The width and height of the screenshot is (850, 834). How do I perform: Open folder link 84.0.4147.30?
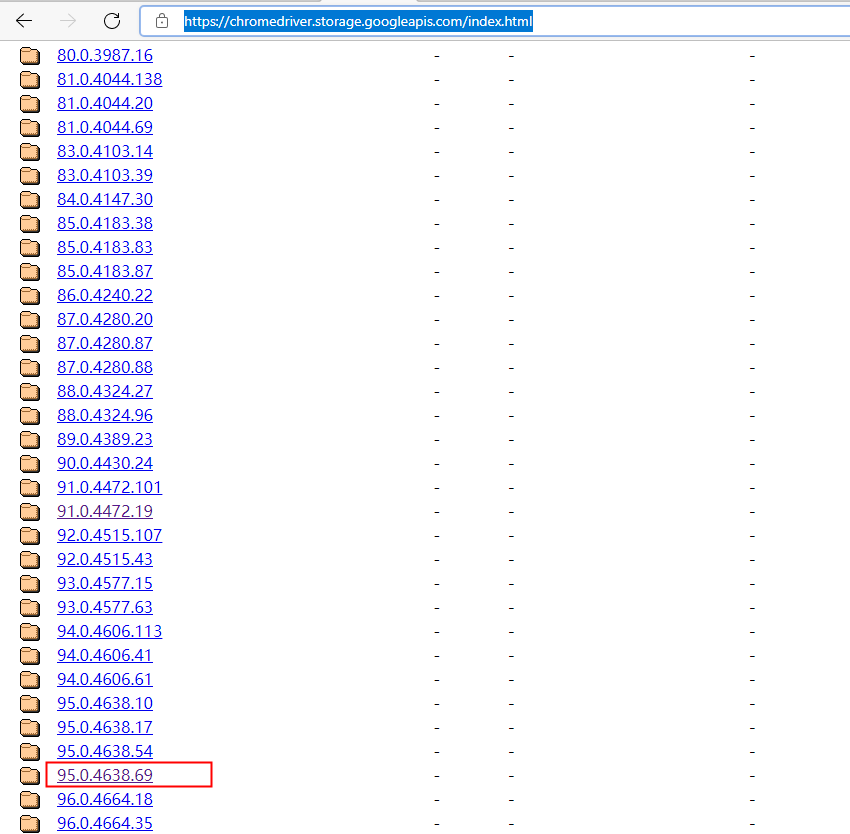point(105,199)
